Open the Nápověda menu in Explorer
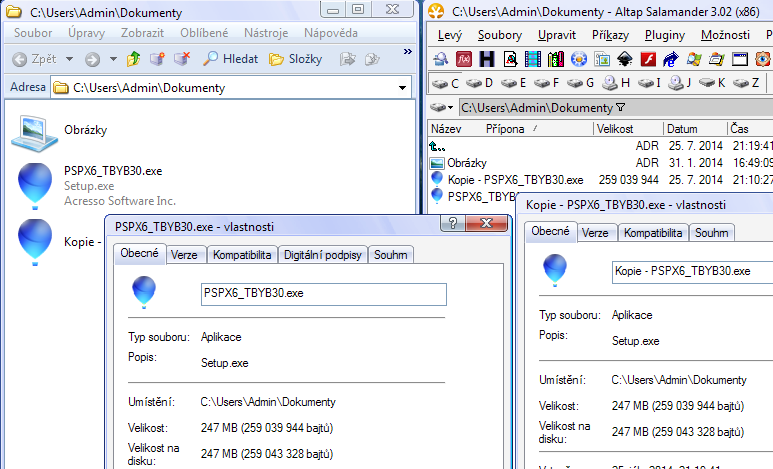Image resolution: width=773 pixels, height=469 pixels. (x=330, y=33)
